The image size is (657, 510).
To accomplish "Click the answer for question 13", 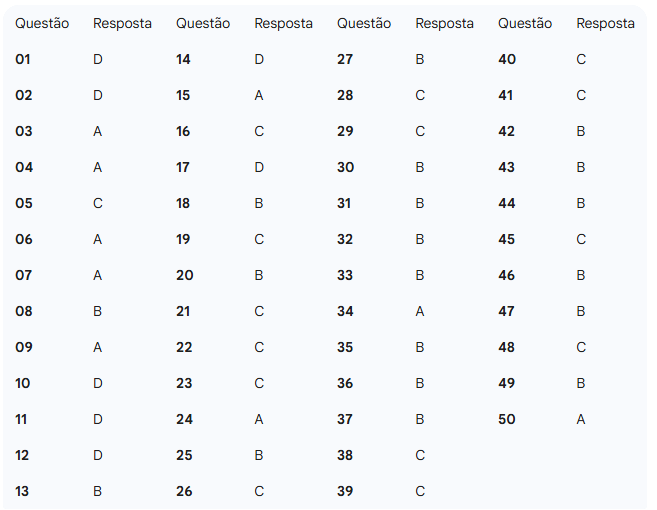I will pos(98,492).
